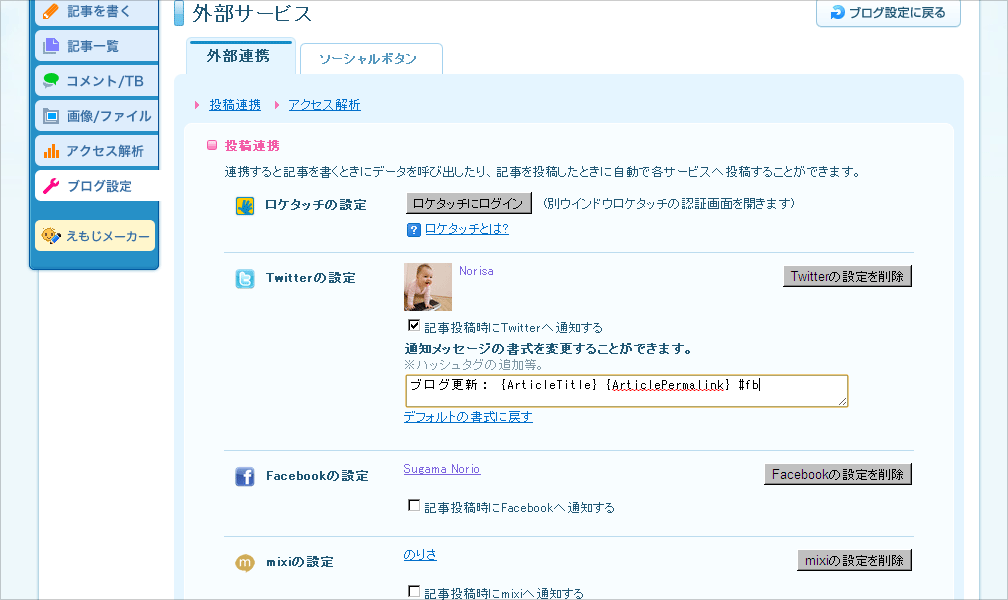Click the ロケタッチの設定 section label
This screenshot has width=1008, height=600.
pos(316,205)
